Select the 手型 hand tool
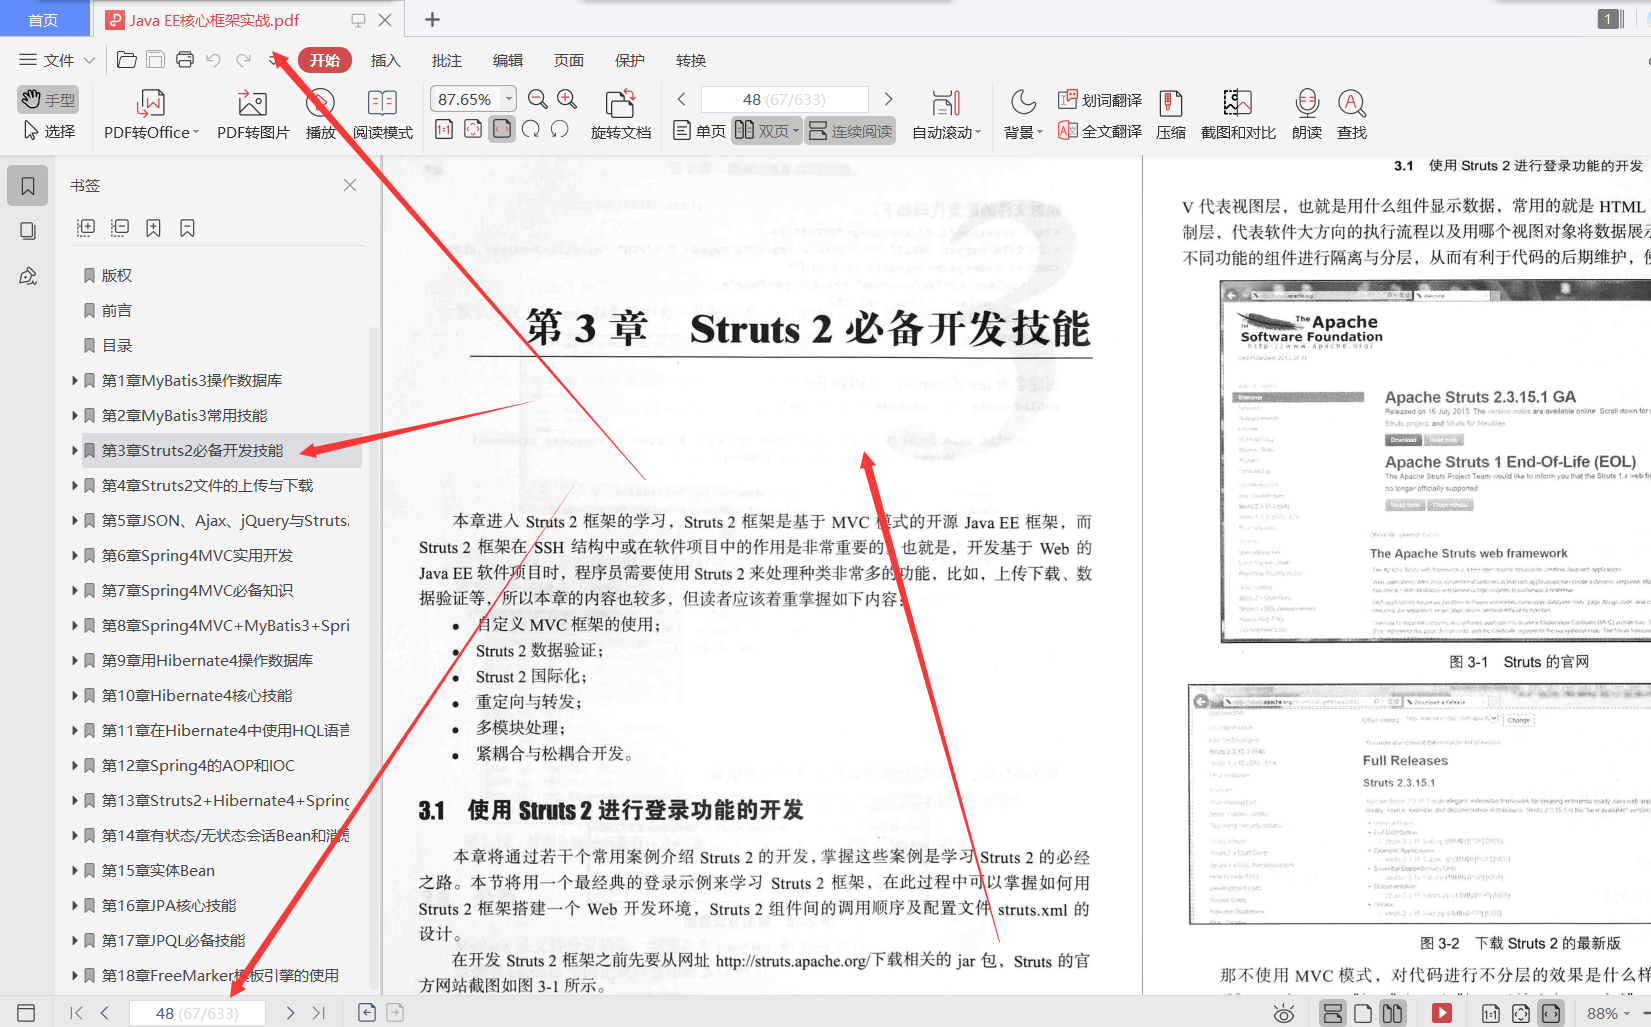This screenshot has width=1651, height=1027. (x=48, y=99)
